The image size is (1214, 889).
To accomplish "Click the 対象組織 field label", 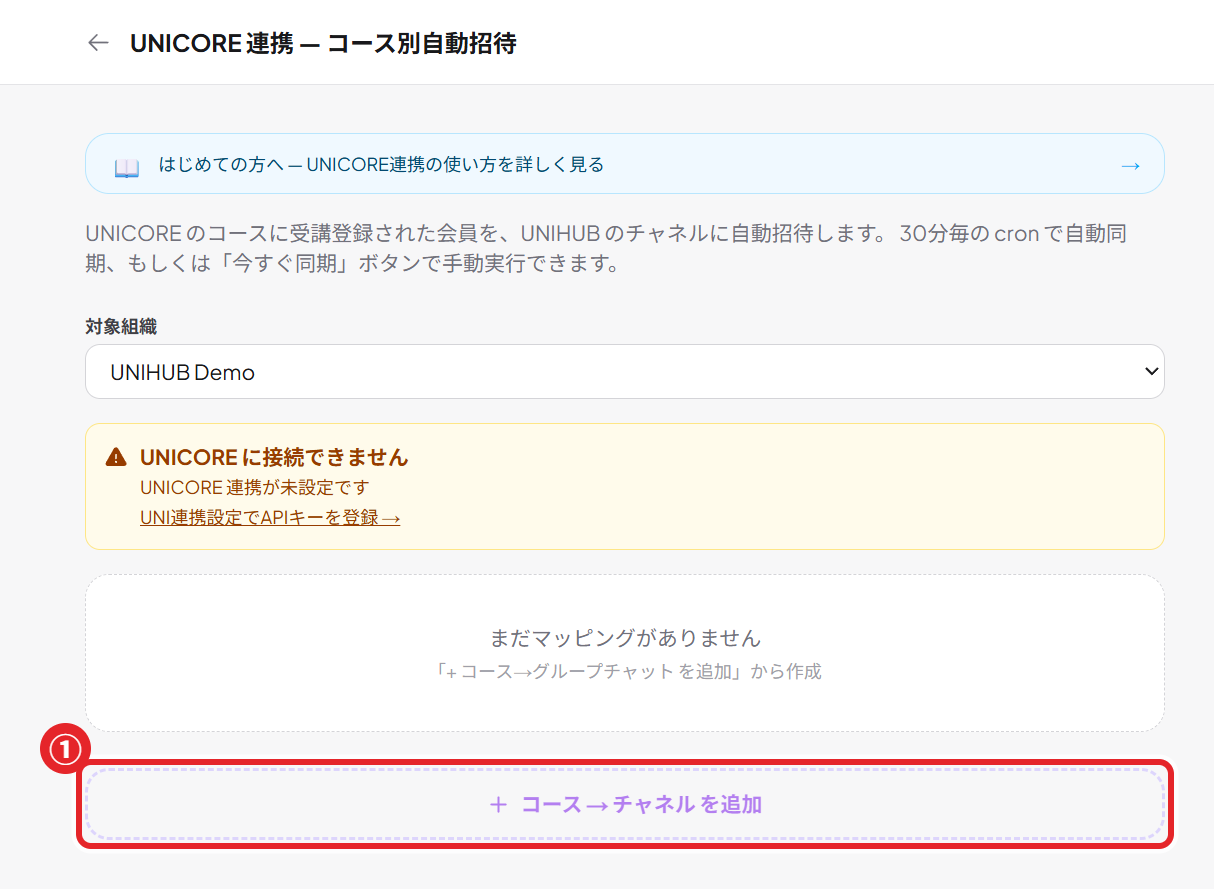I will tap(121, 326).
